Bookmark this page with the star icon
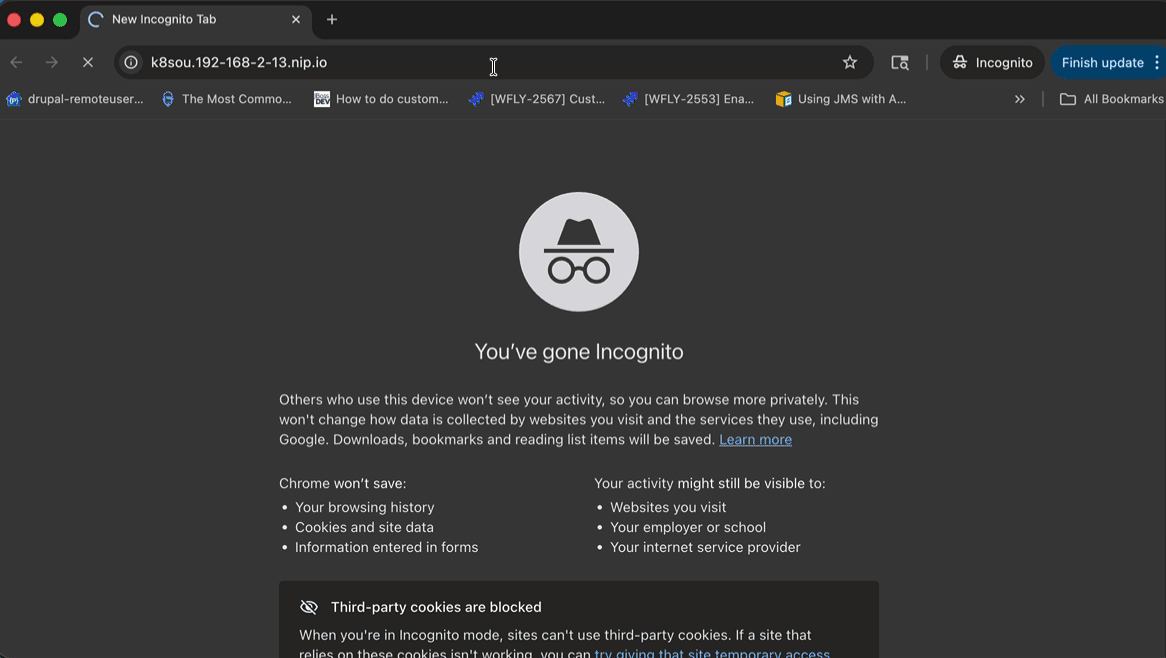Viewport: 1166px width, 658px height. point(850,62)
